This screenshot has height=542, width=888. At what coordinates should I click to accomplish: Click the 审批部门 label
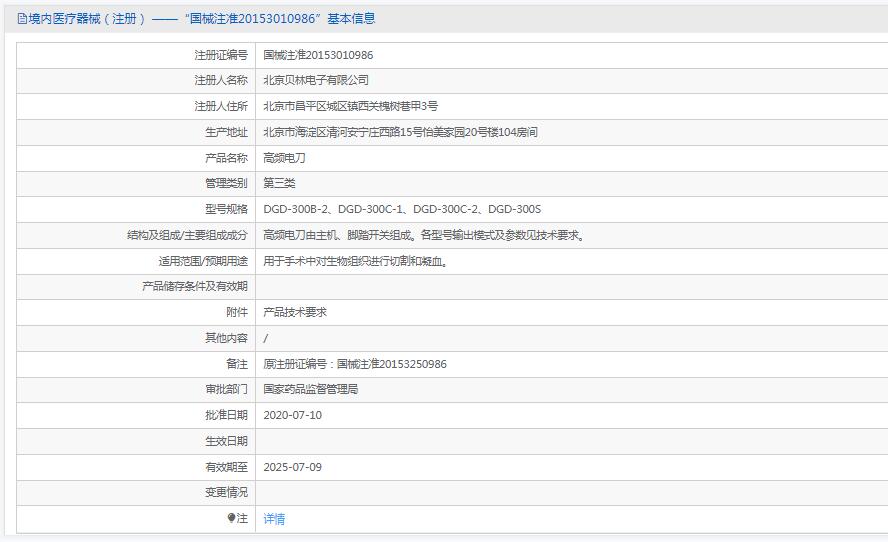[227, 389]
